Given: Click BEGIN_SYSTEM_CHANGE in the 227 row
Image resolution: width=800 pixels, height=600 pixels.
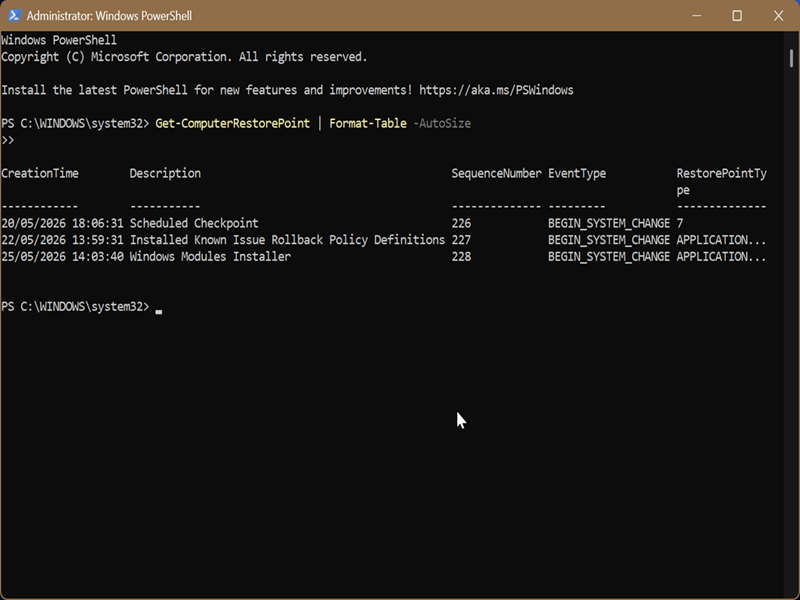Looking at the screenshot, I should [x=609, y=240].
